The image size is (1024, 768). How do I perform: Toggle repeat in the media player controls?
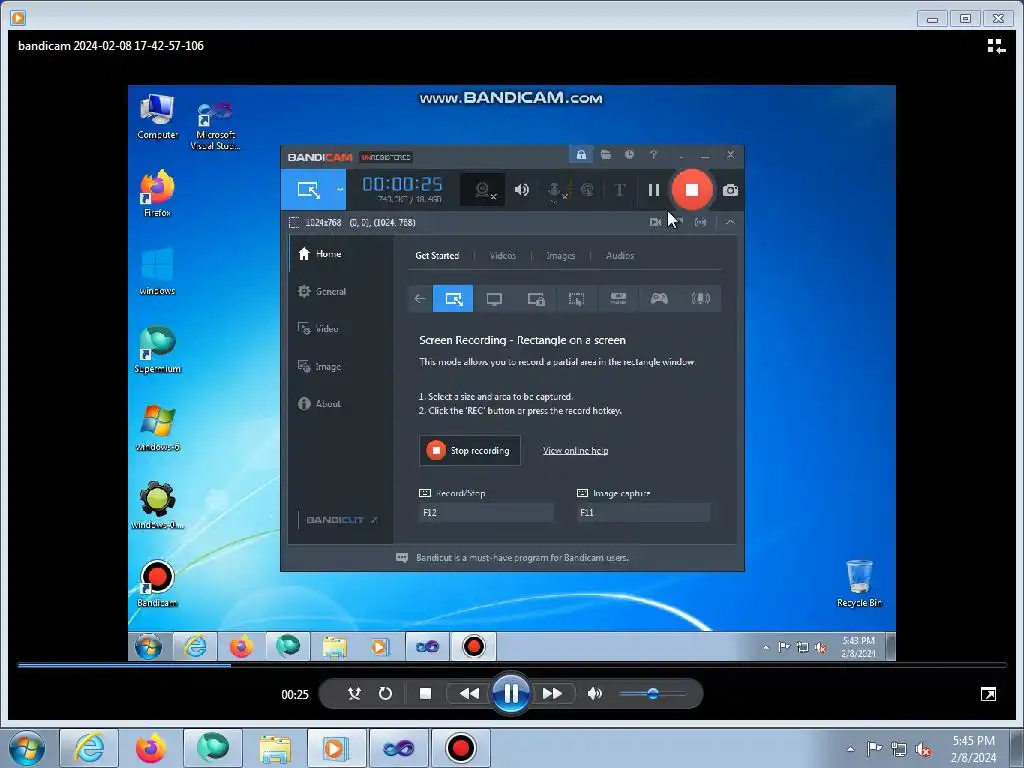[x=385, y=694]
